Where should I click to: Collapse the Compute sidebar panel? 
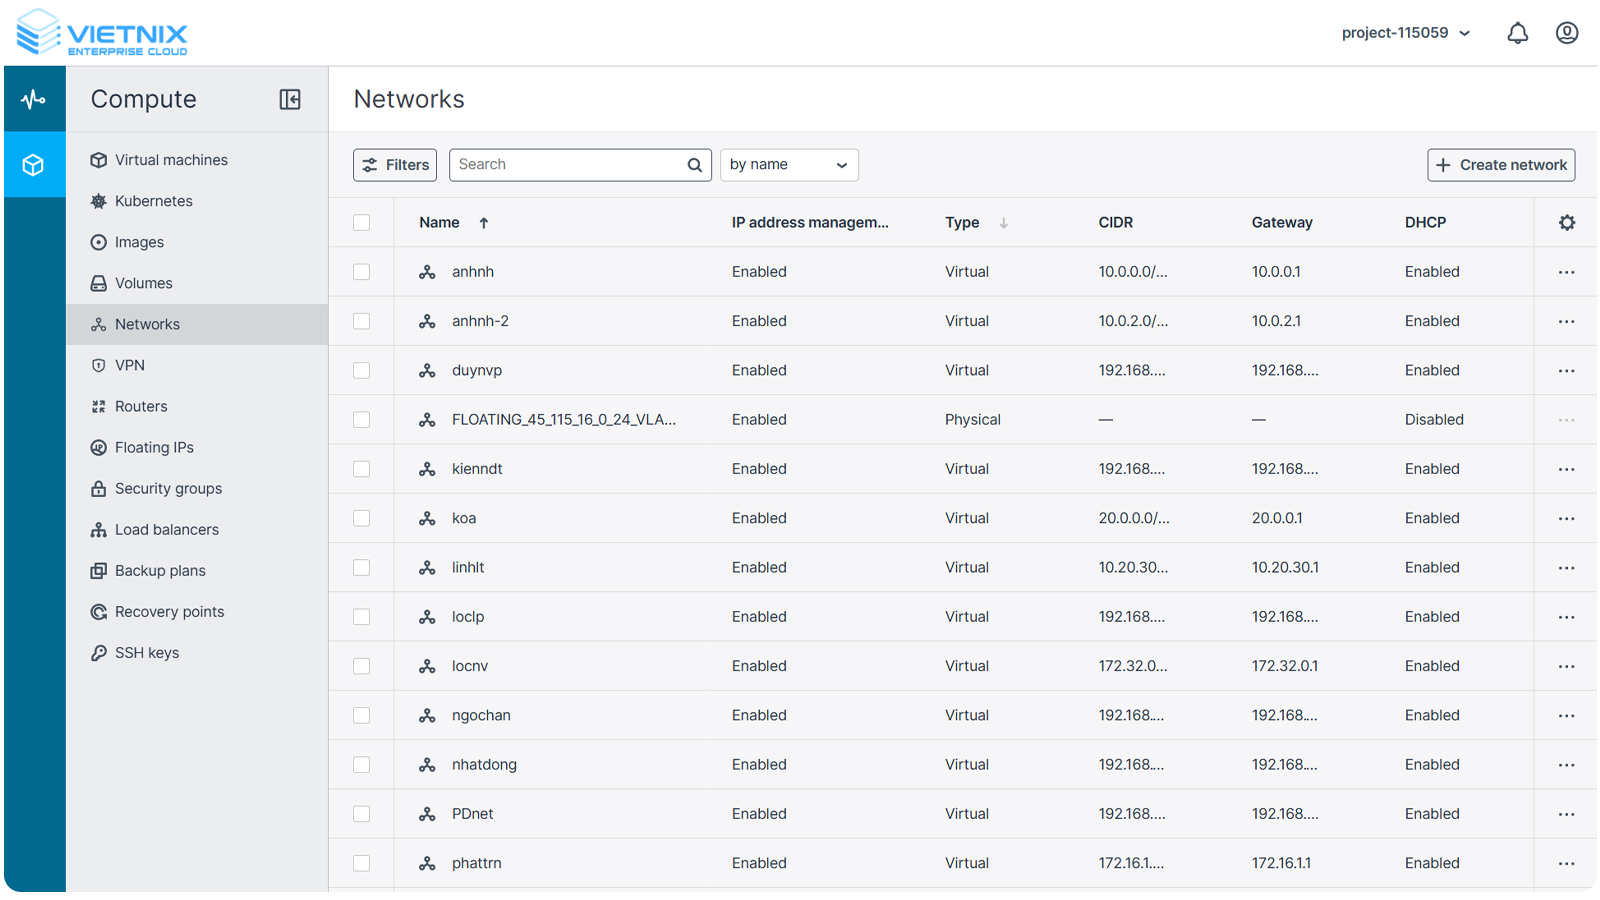coord(290,99)
